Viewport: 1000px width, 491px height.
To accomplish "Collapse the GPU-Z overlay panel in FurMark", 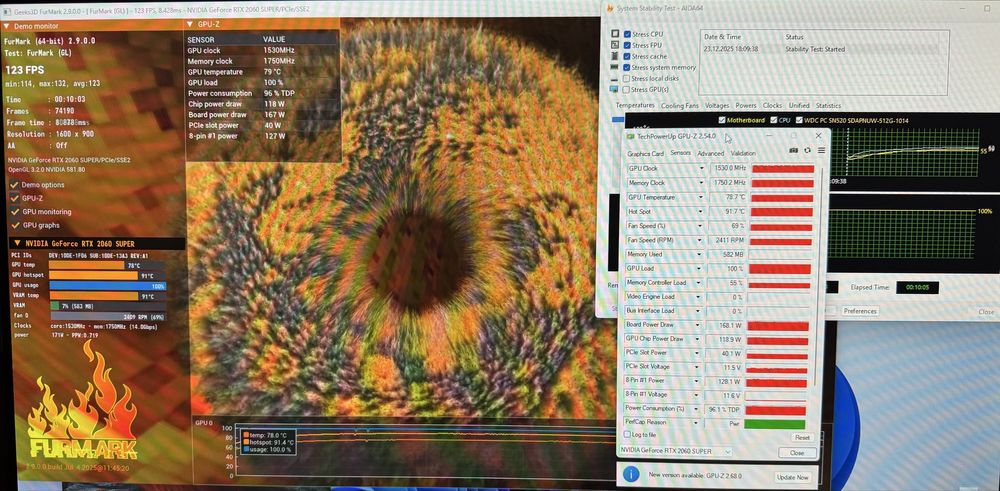I will tap(190, 24).
